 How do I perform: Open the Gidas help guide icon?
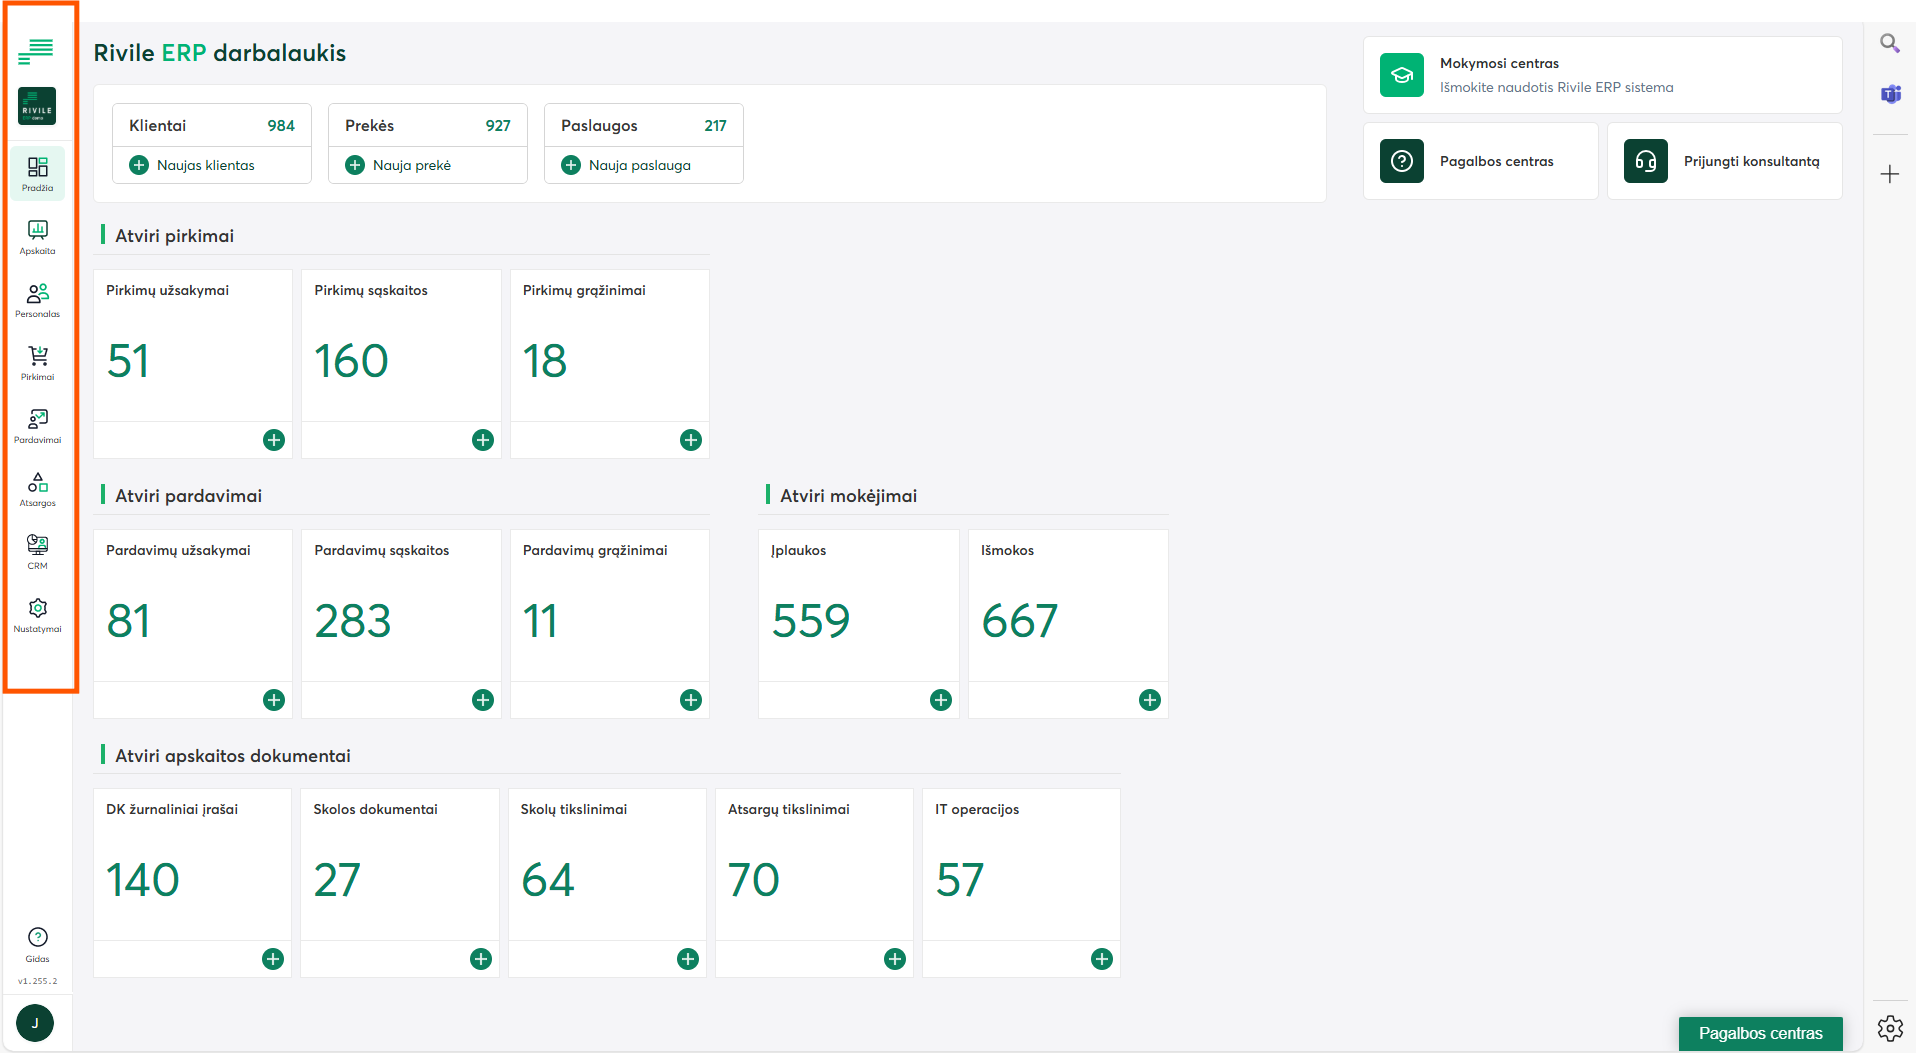(x=37, y=943)
